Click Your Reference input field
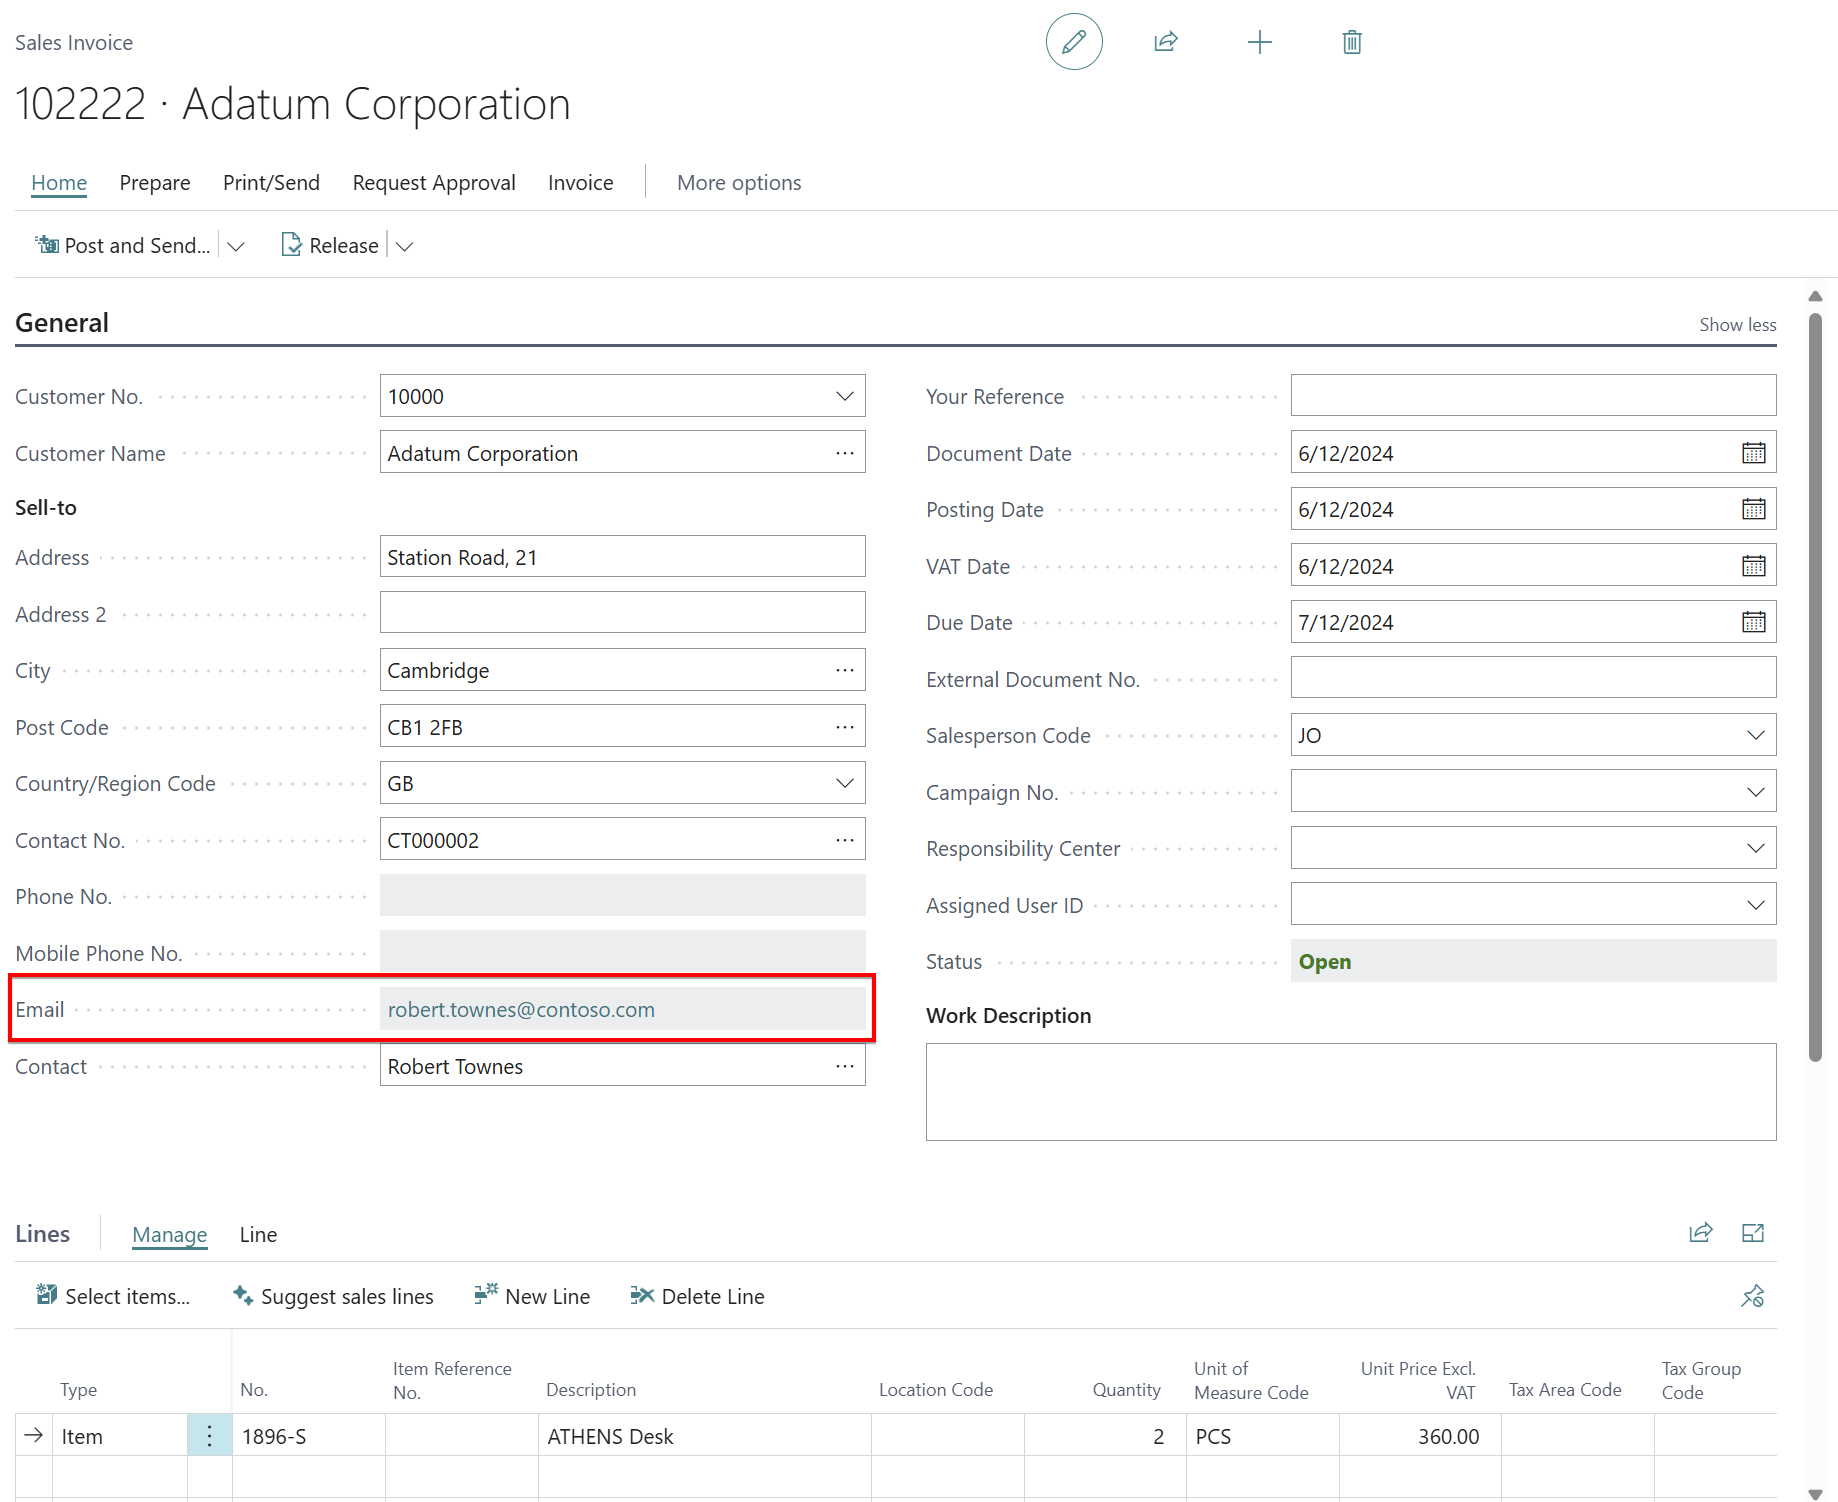 (1533, 396)
